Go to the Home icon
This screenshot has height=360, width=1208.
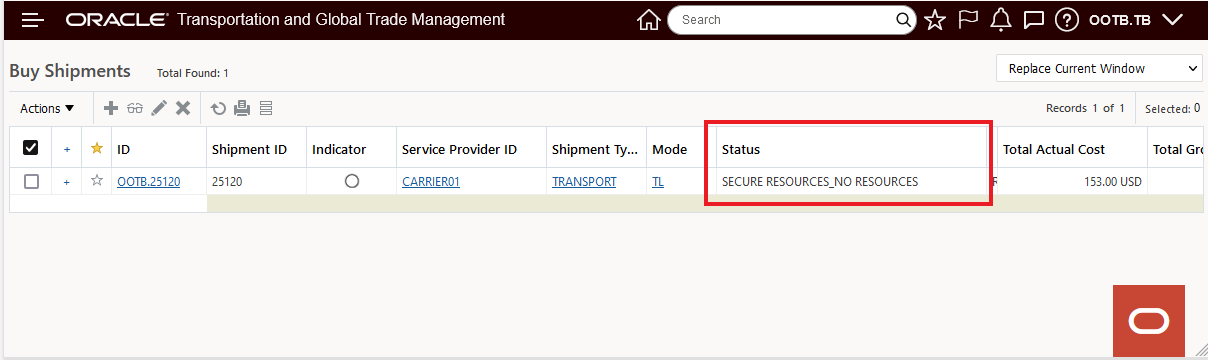coord(648,20)
